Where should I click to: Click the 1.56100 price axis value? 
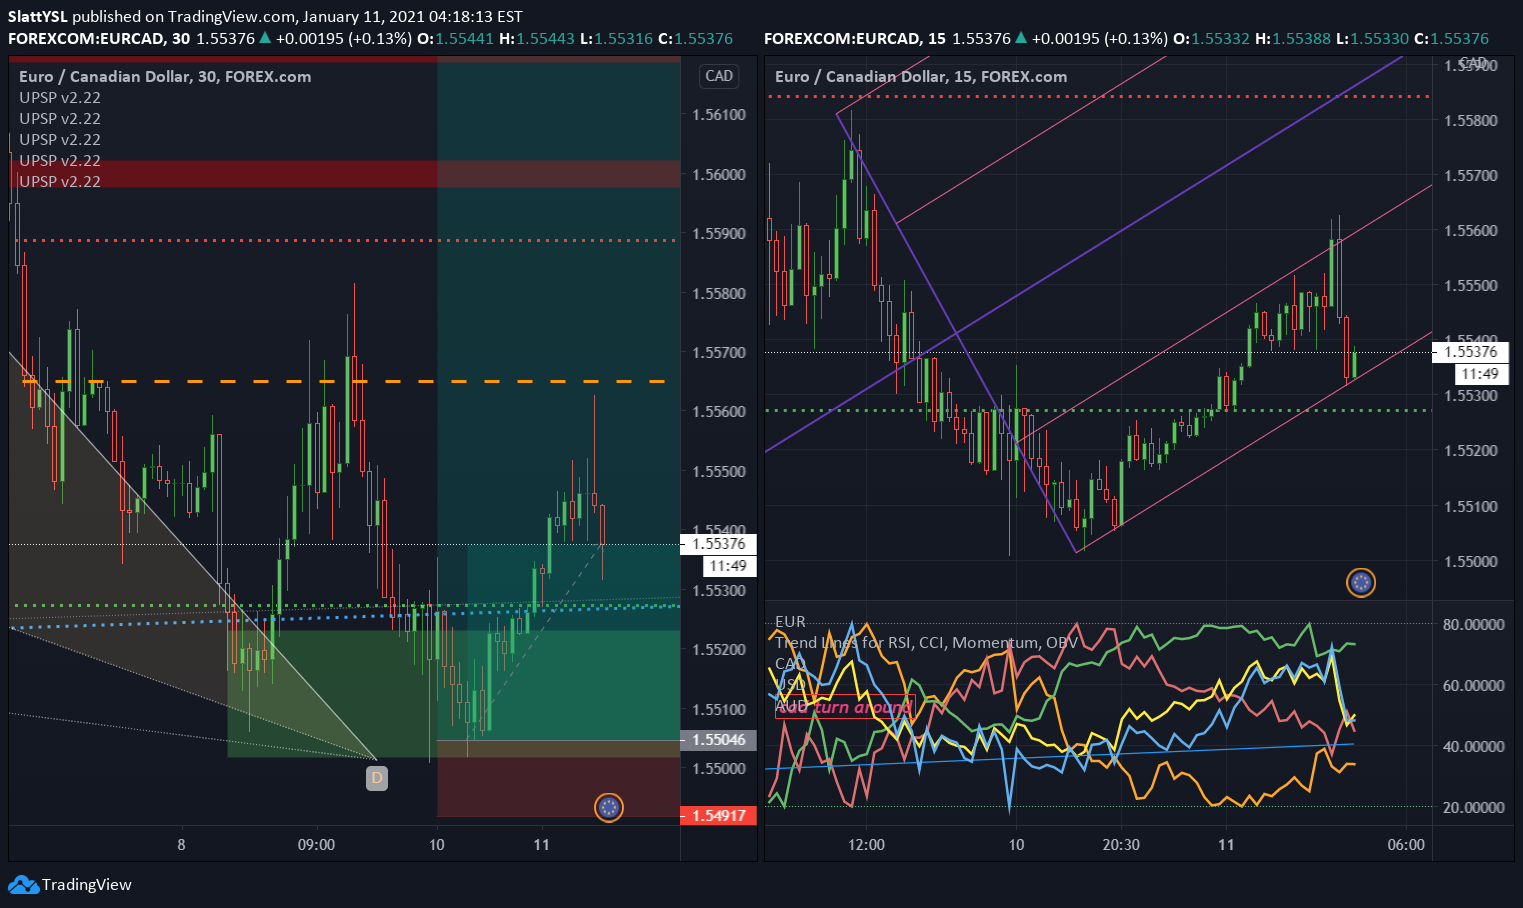[719, 115]
